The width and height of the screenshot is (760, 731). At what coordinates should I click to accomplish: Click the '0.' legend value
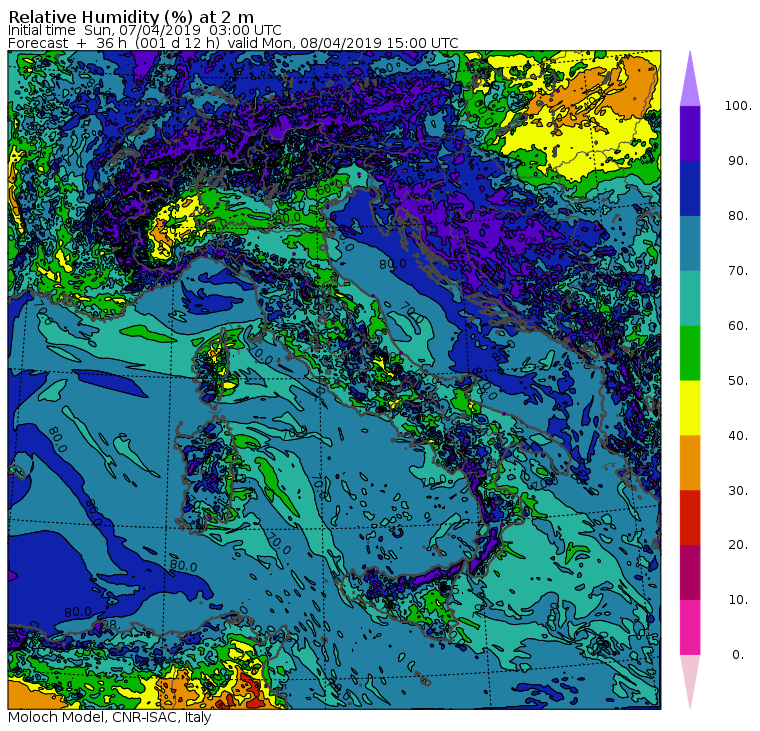click(738, 655)
